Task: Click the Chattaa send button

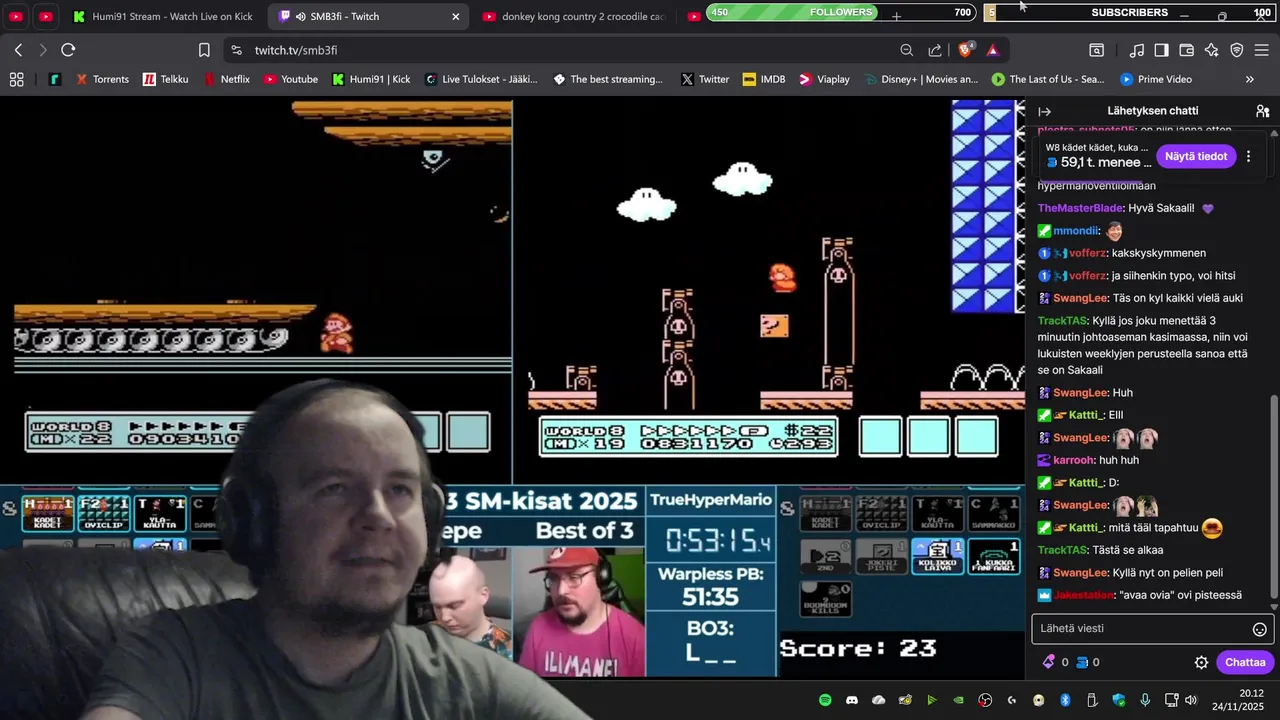Action: [x=1245, y=662]
